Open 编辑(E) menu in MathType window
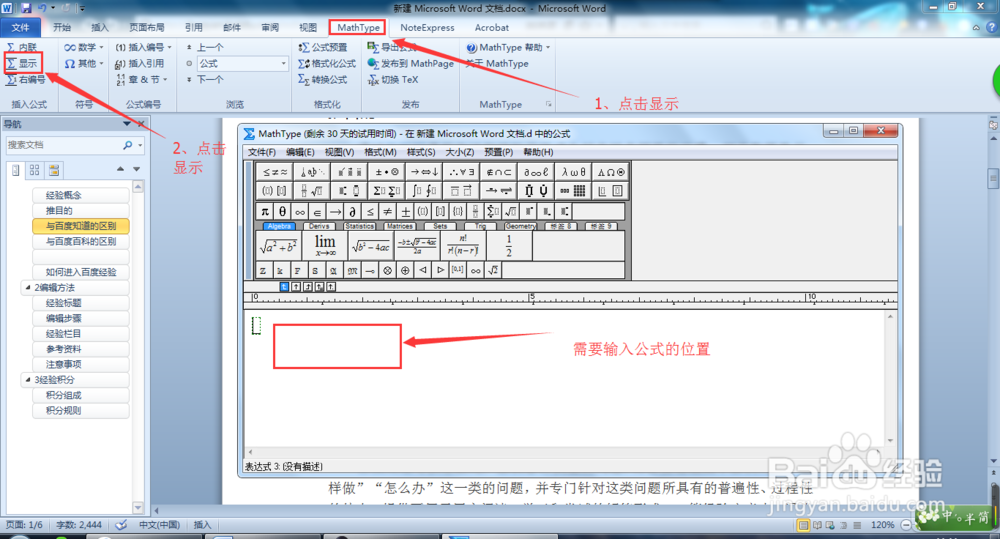Screen dimensions: 1000x539 (300, 152)
